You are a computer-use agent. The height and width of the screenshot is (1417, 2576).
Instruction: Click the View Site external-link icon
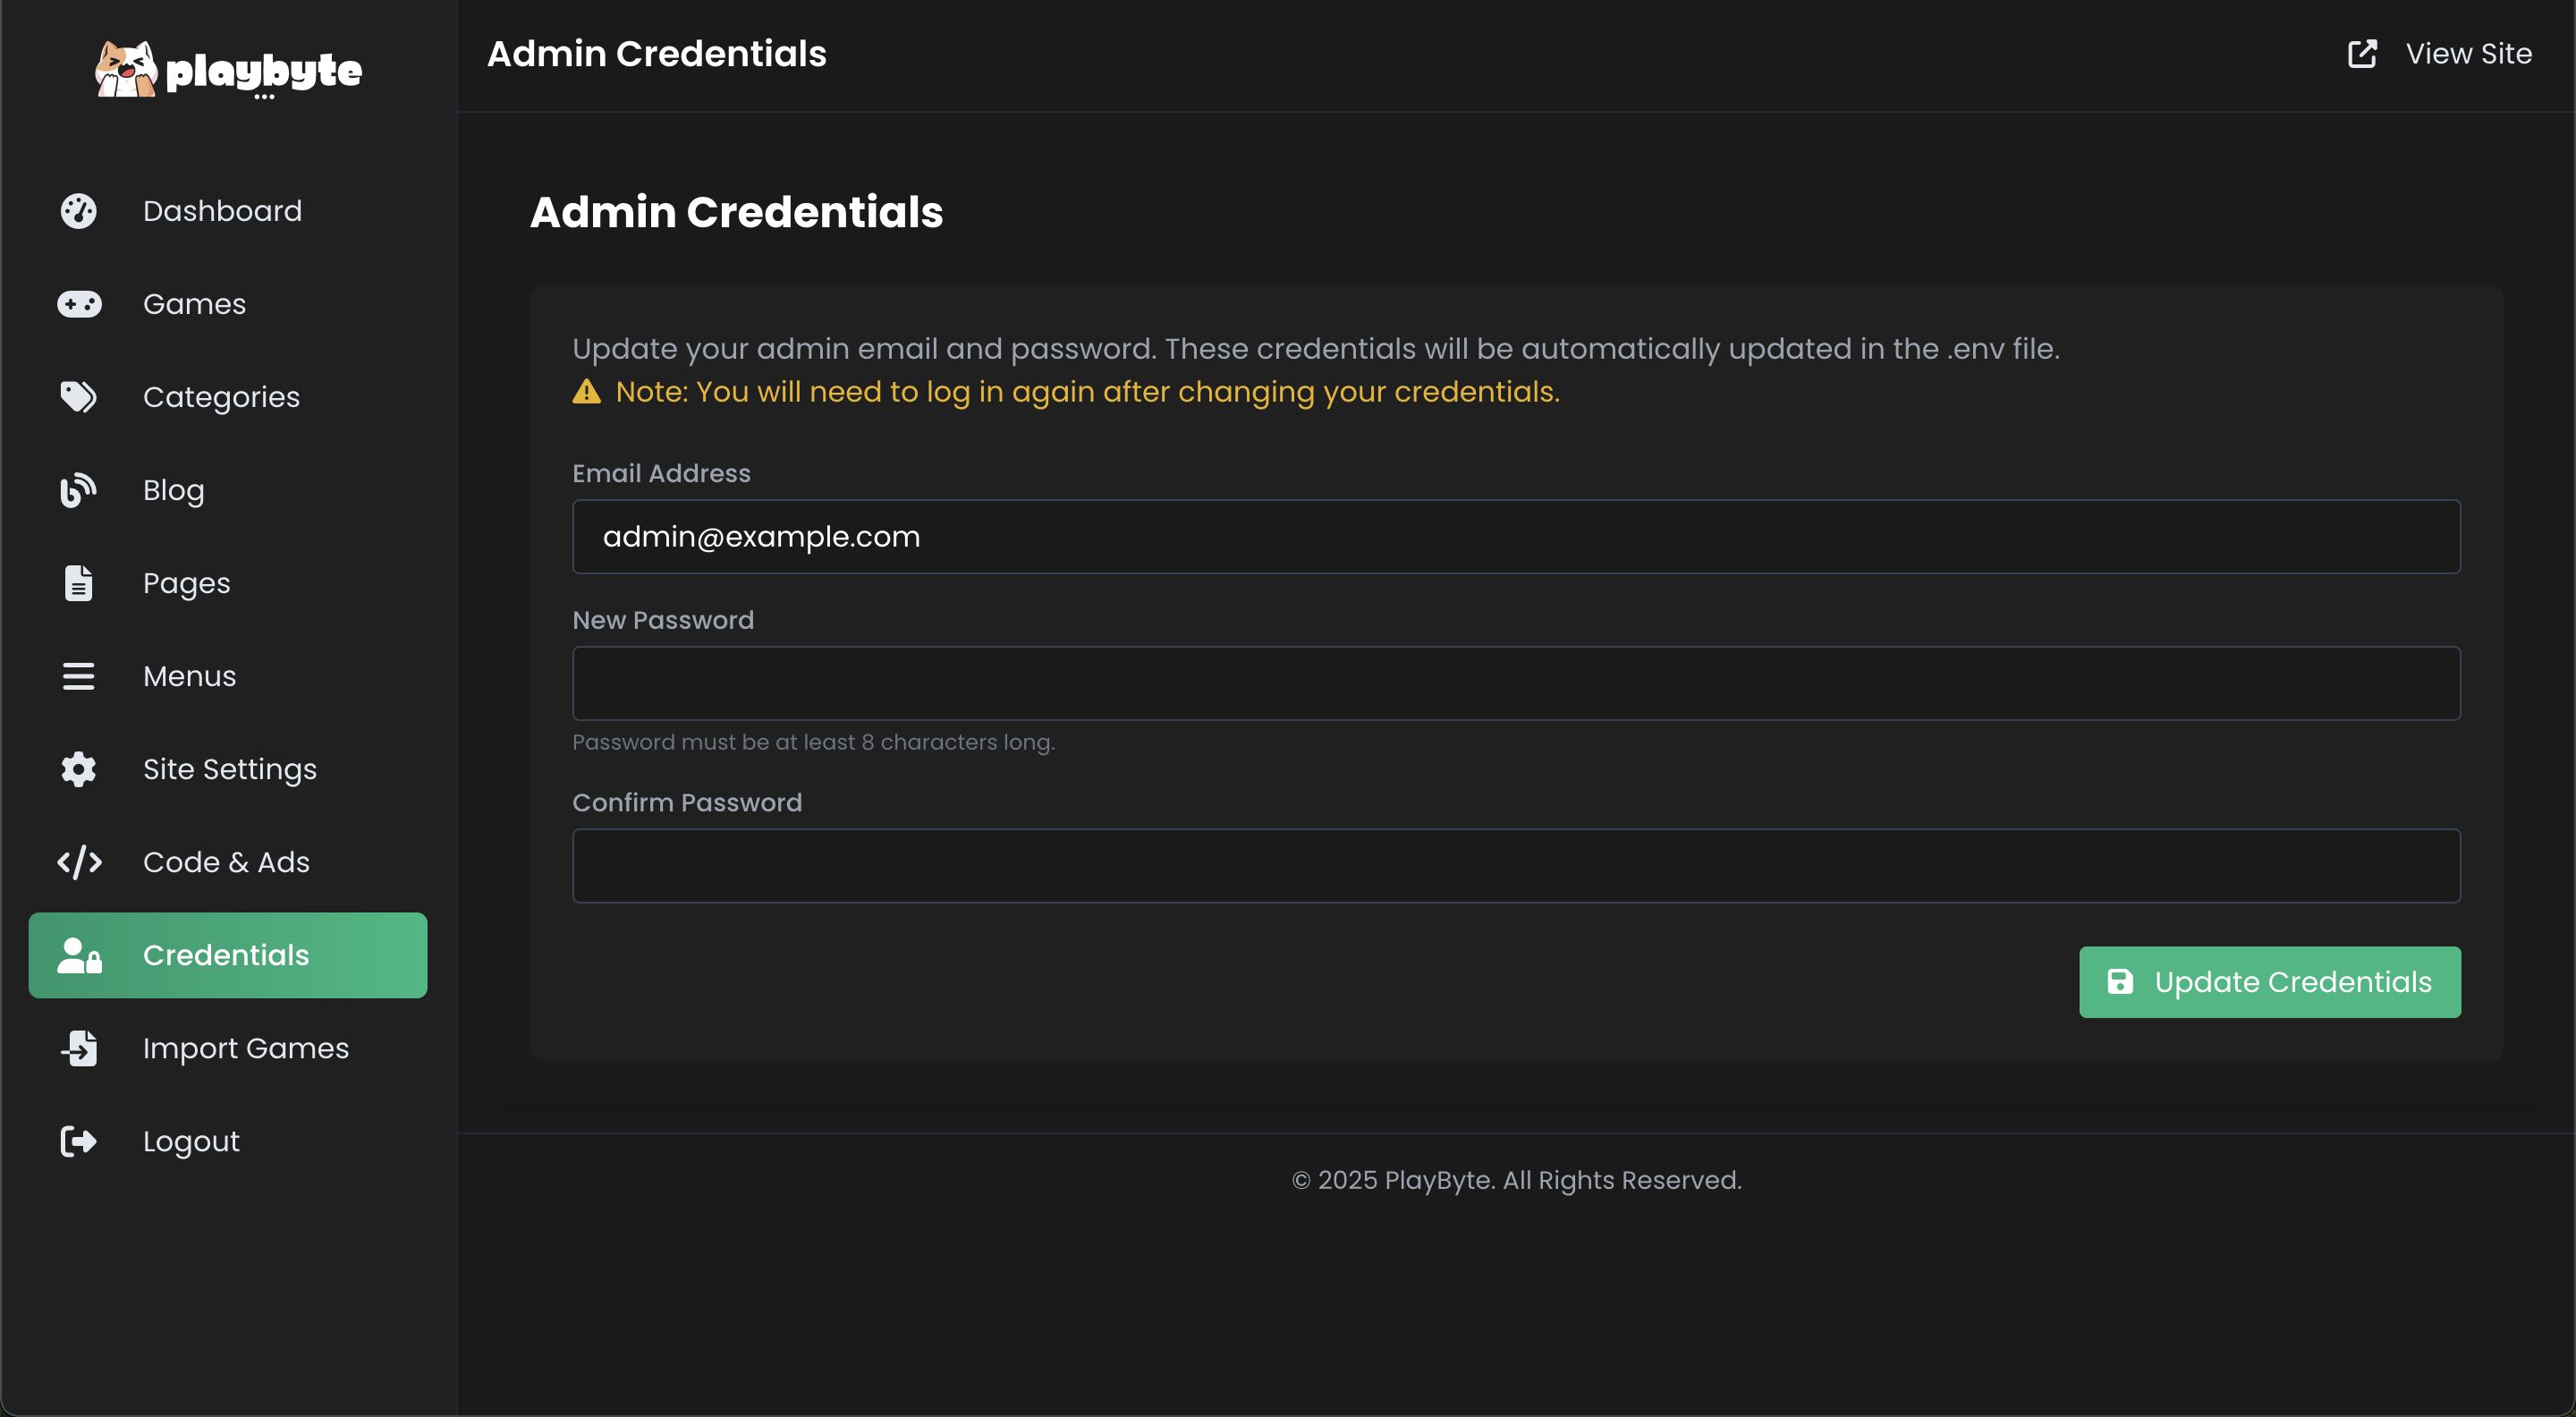coord(2362,53)
